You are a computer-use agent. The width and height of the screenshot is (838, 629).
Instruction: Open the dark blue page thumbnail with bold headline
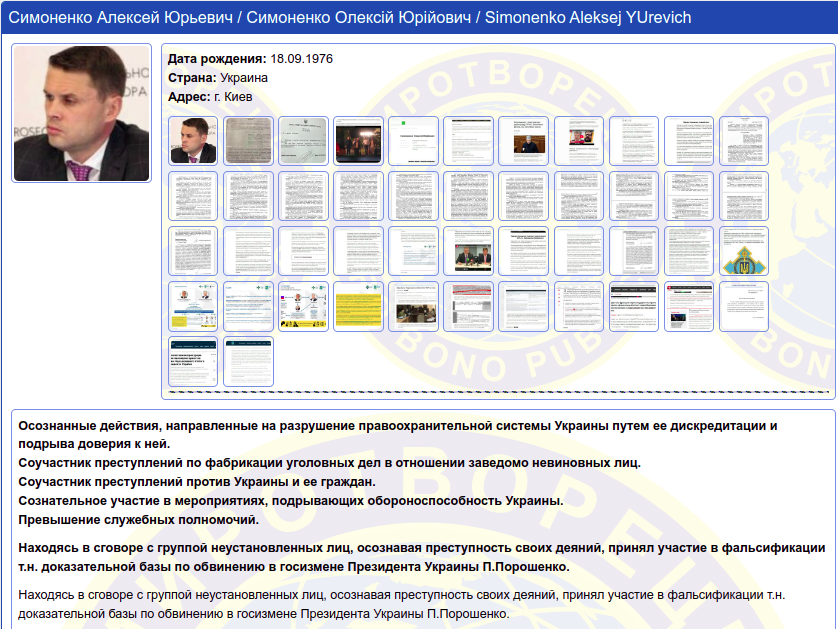(x=193, y=361)
